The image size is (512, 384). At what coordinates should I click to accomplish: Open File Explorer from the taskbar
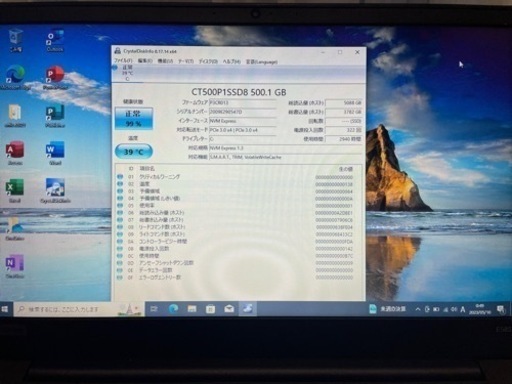point(192,309)
